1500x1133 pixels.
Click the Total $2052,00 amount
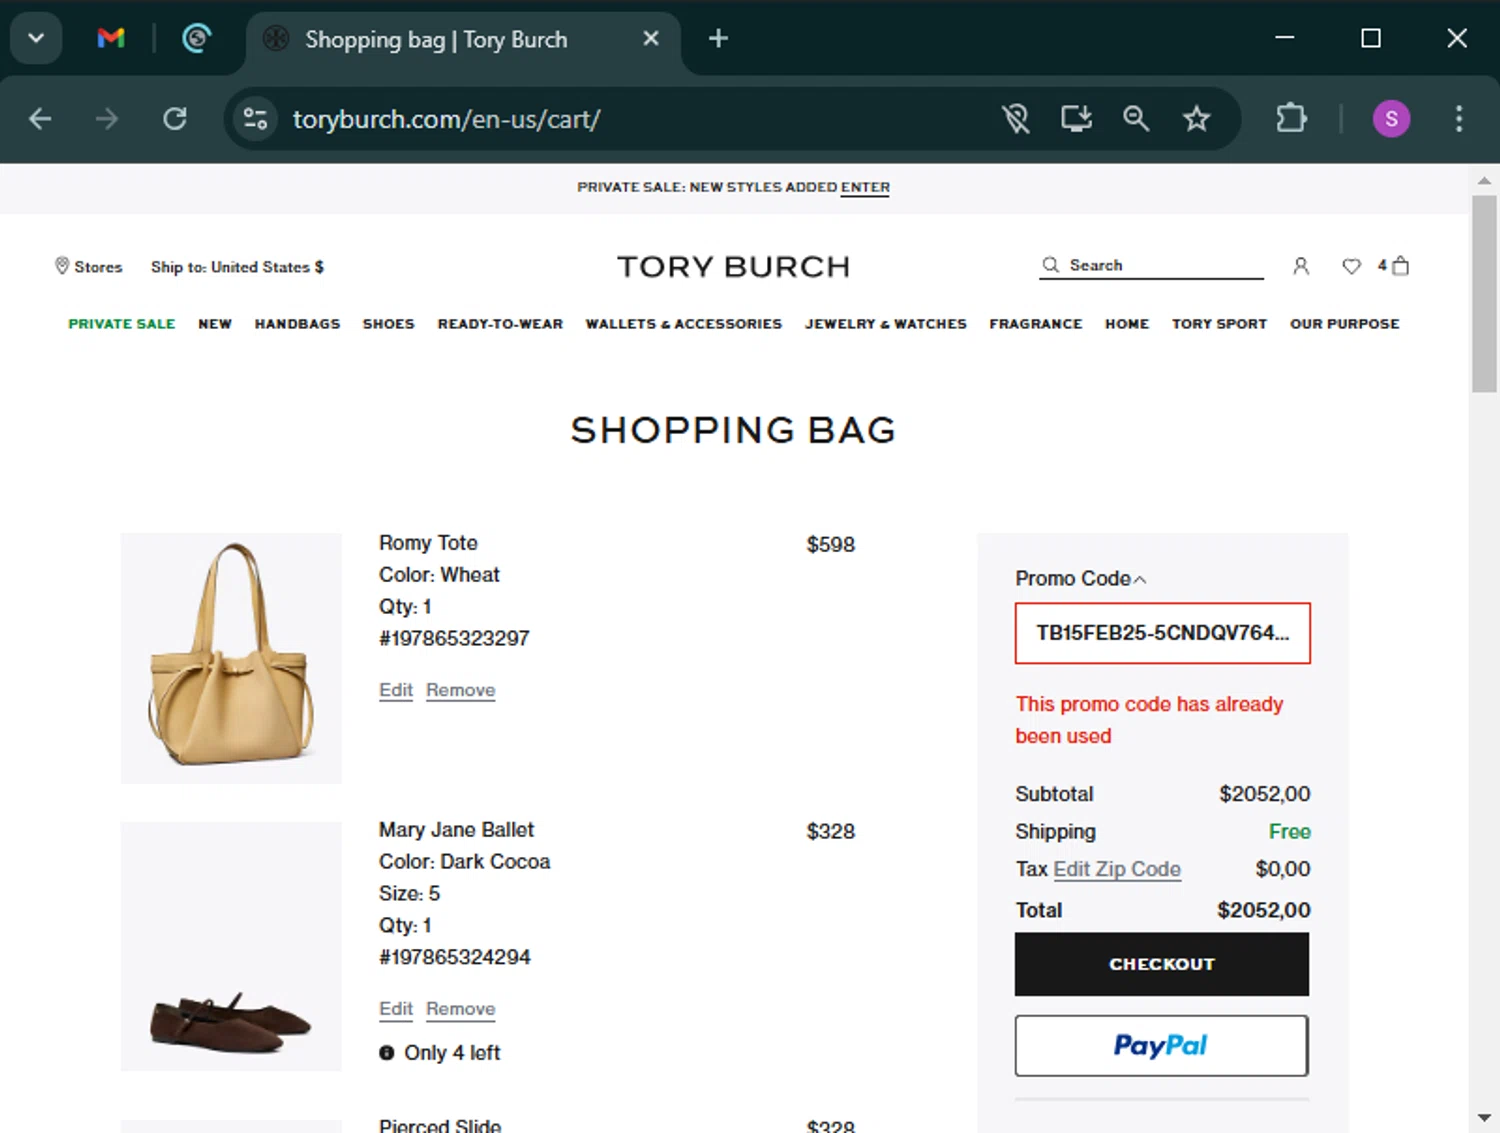1264,910
